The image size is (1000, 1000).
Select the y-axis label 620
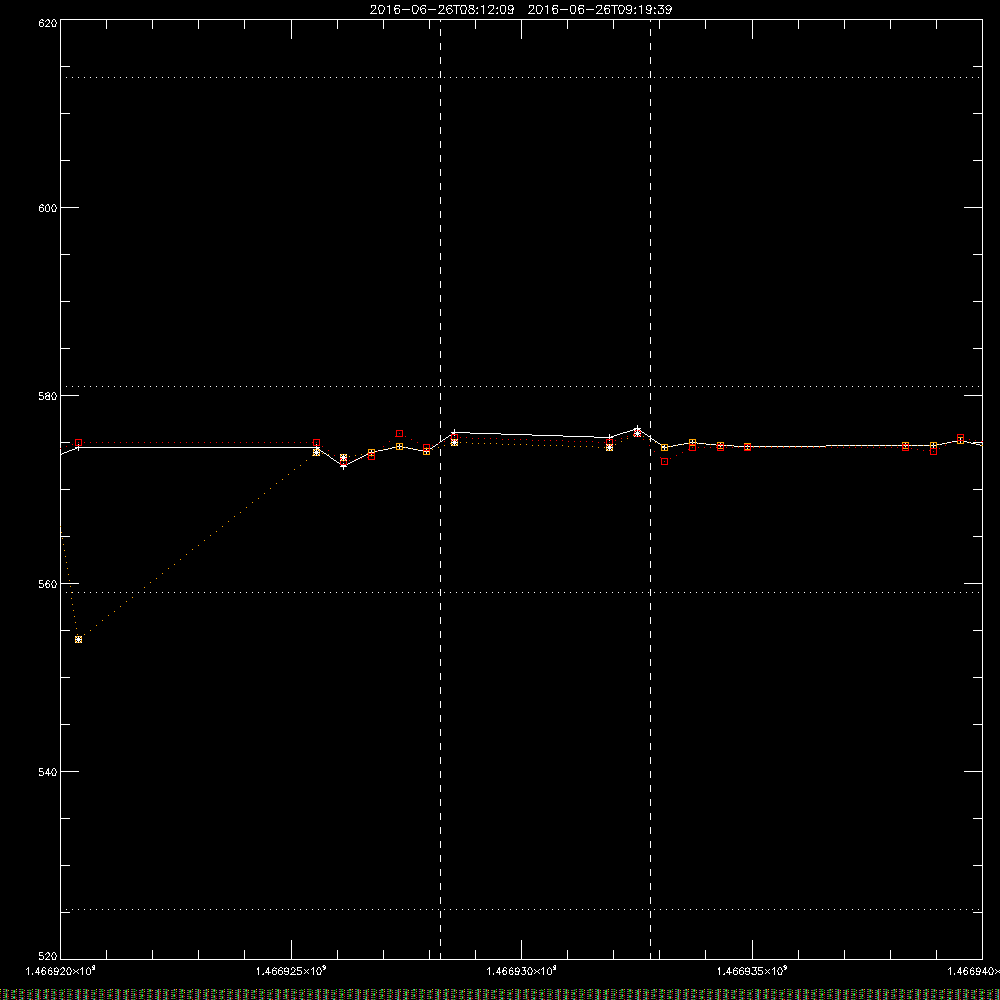coord(48,23)
